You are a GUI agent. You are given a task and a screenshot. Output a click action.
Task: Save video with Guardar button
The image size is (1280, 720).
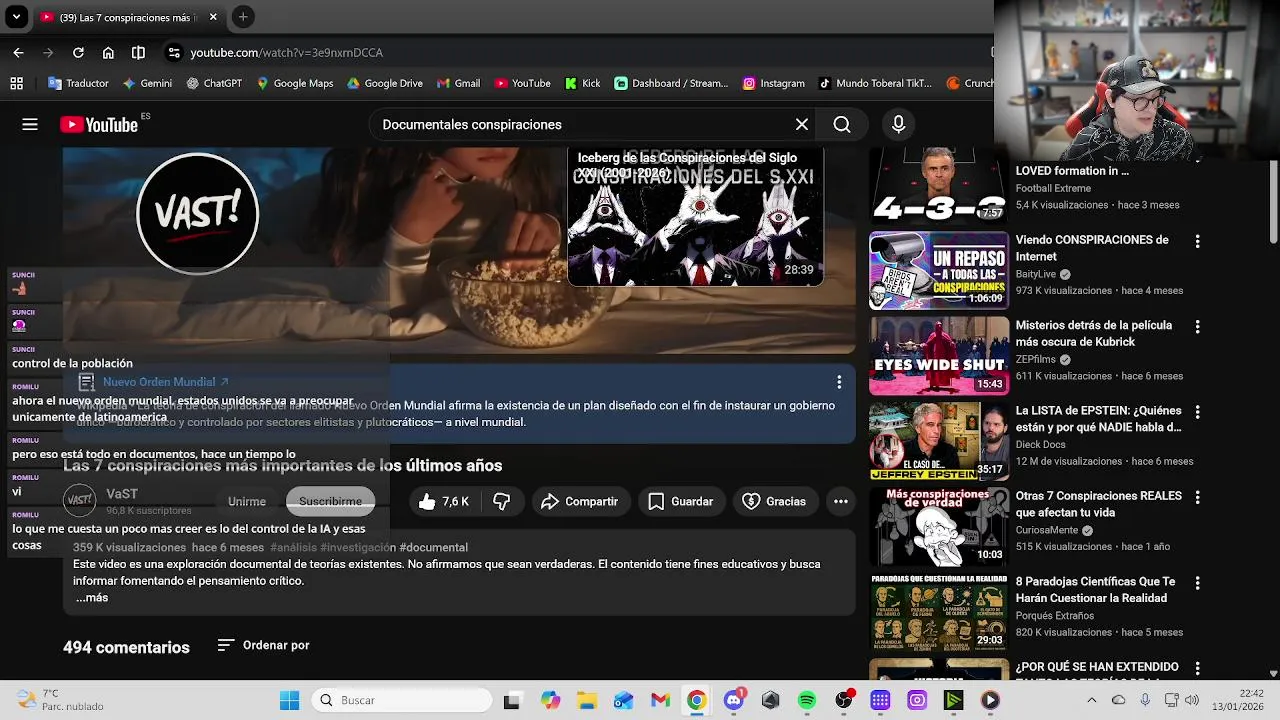[x=680, y=502]
